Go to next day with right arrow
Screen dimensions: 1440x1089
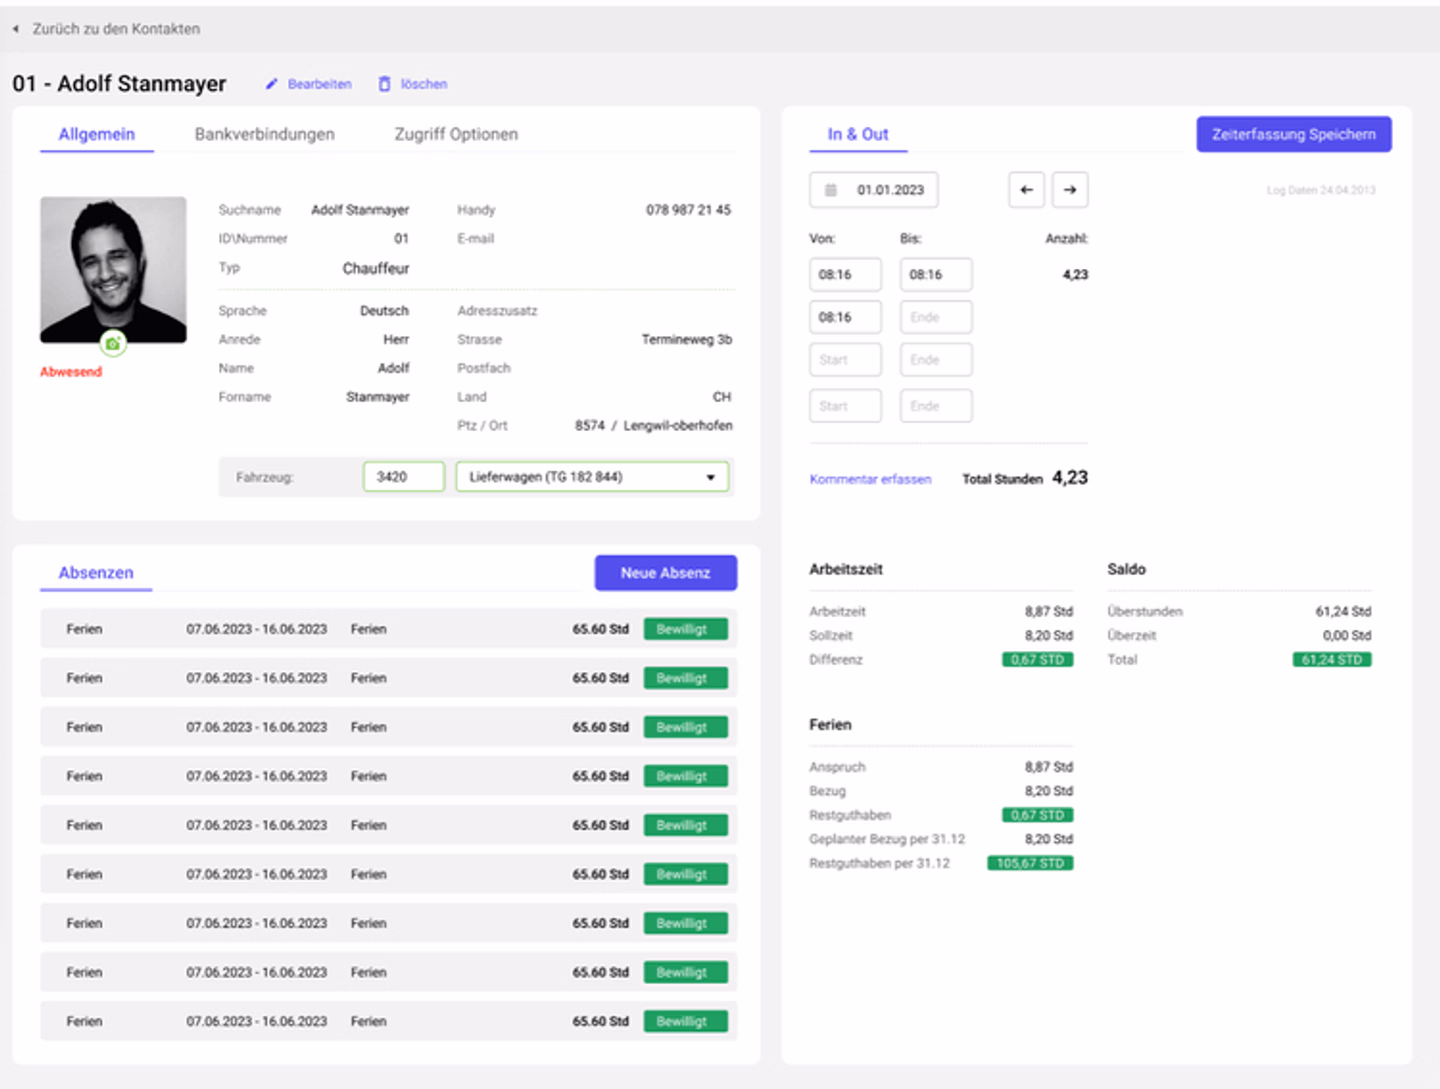1070,190
